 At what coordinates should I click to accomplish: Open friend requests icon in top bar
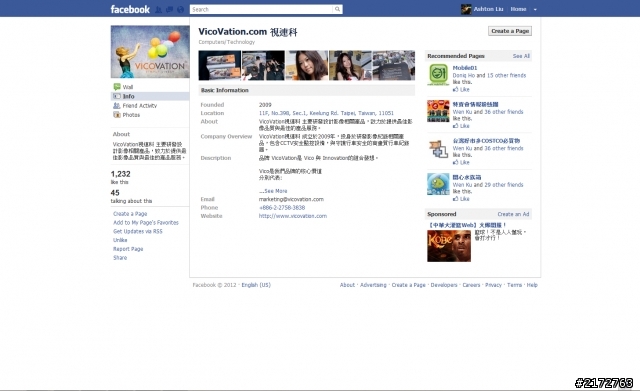point(158,9)
